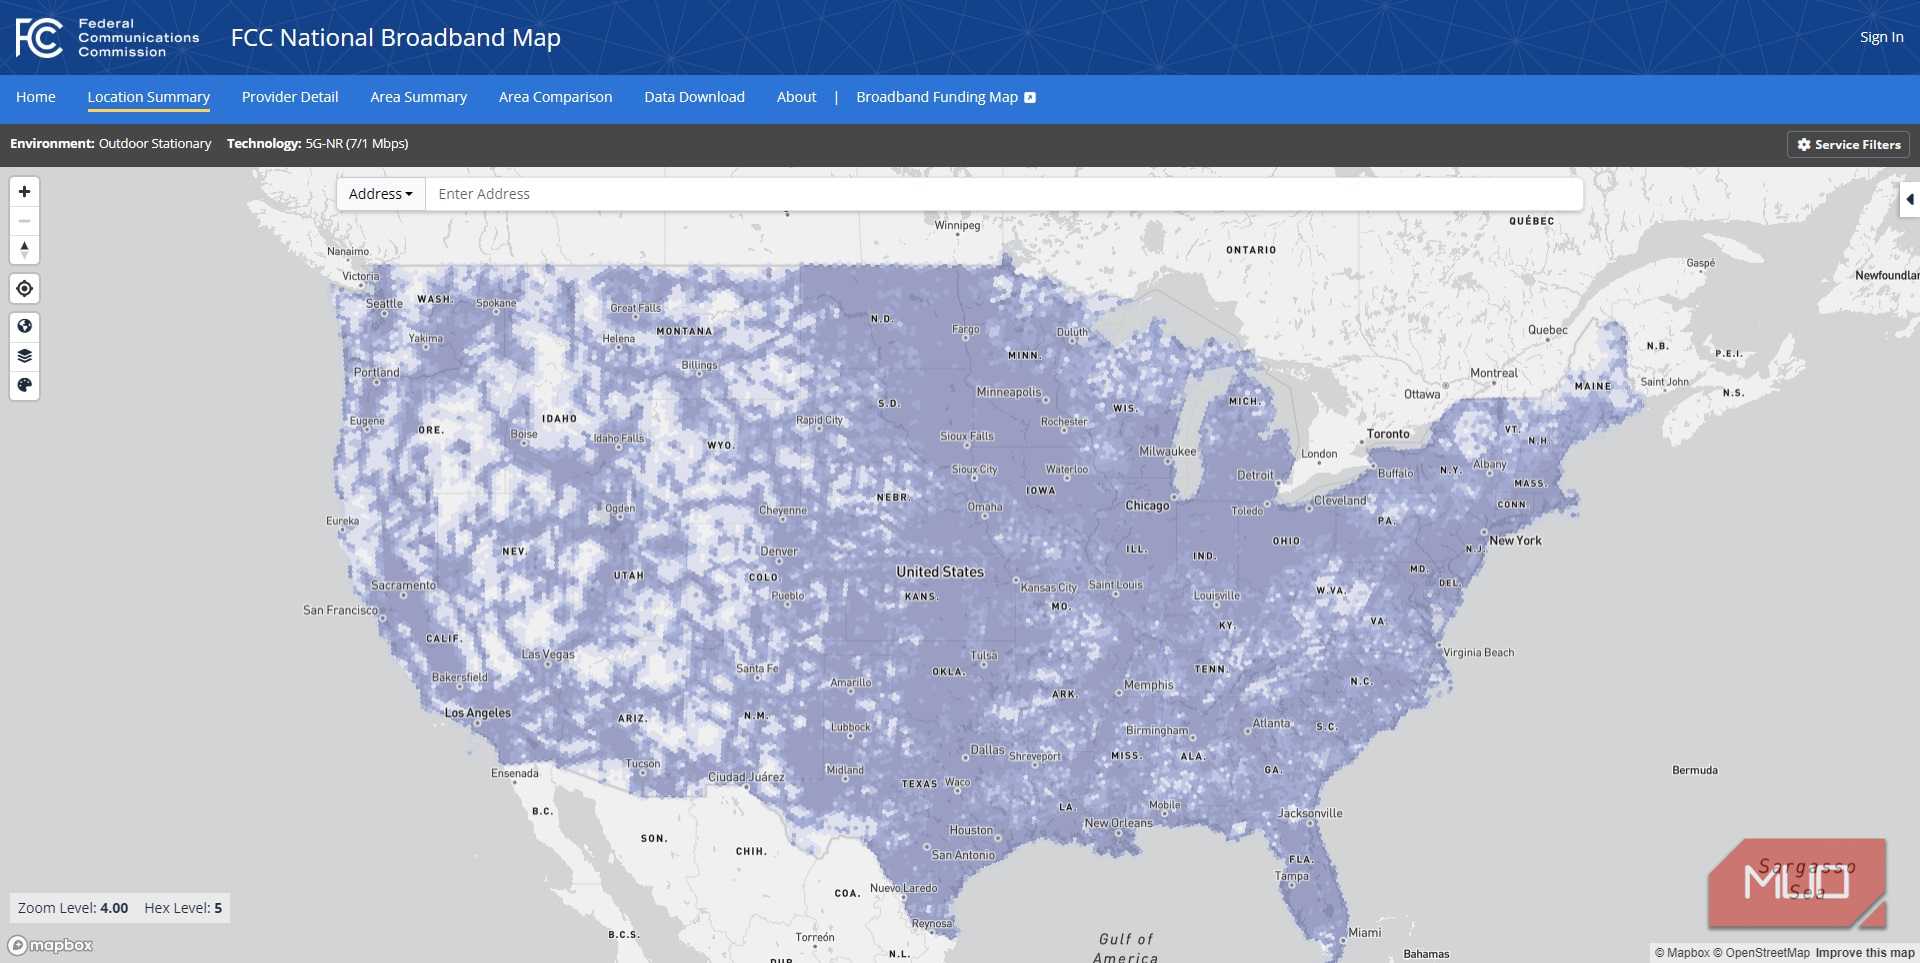Locate my position with the target icon
The image size is (1920, 963).
point(24,289)
